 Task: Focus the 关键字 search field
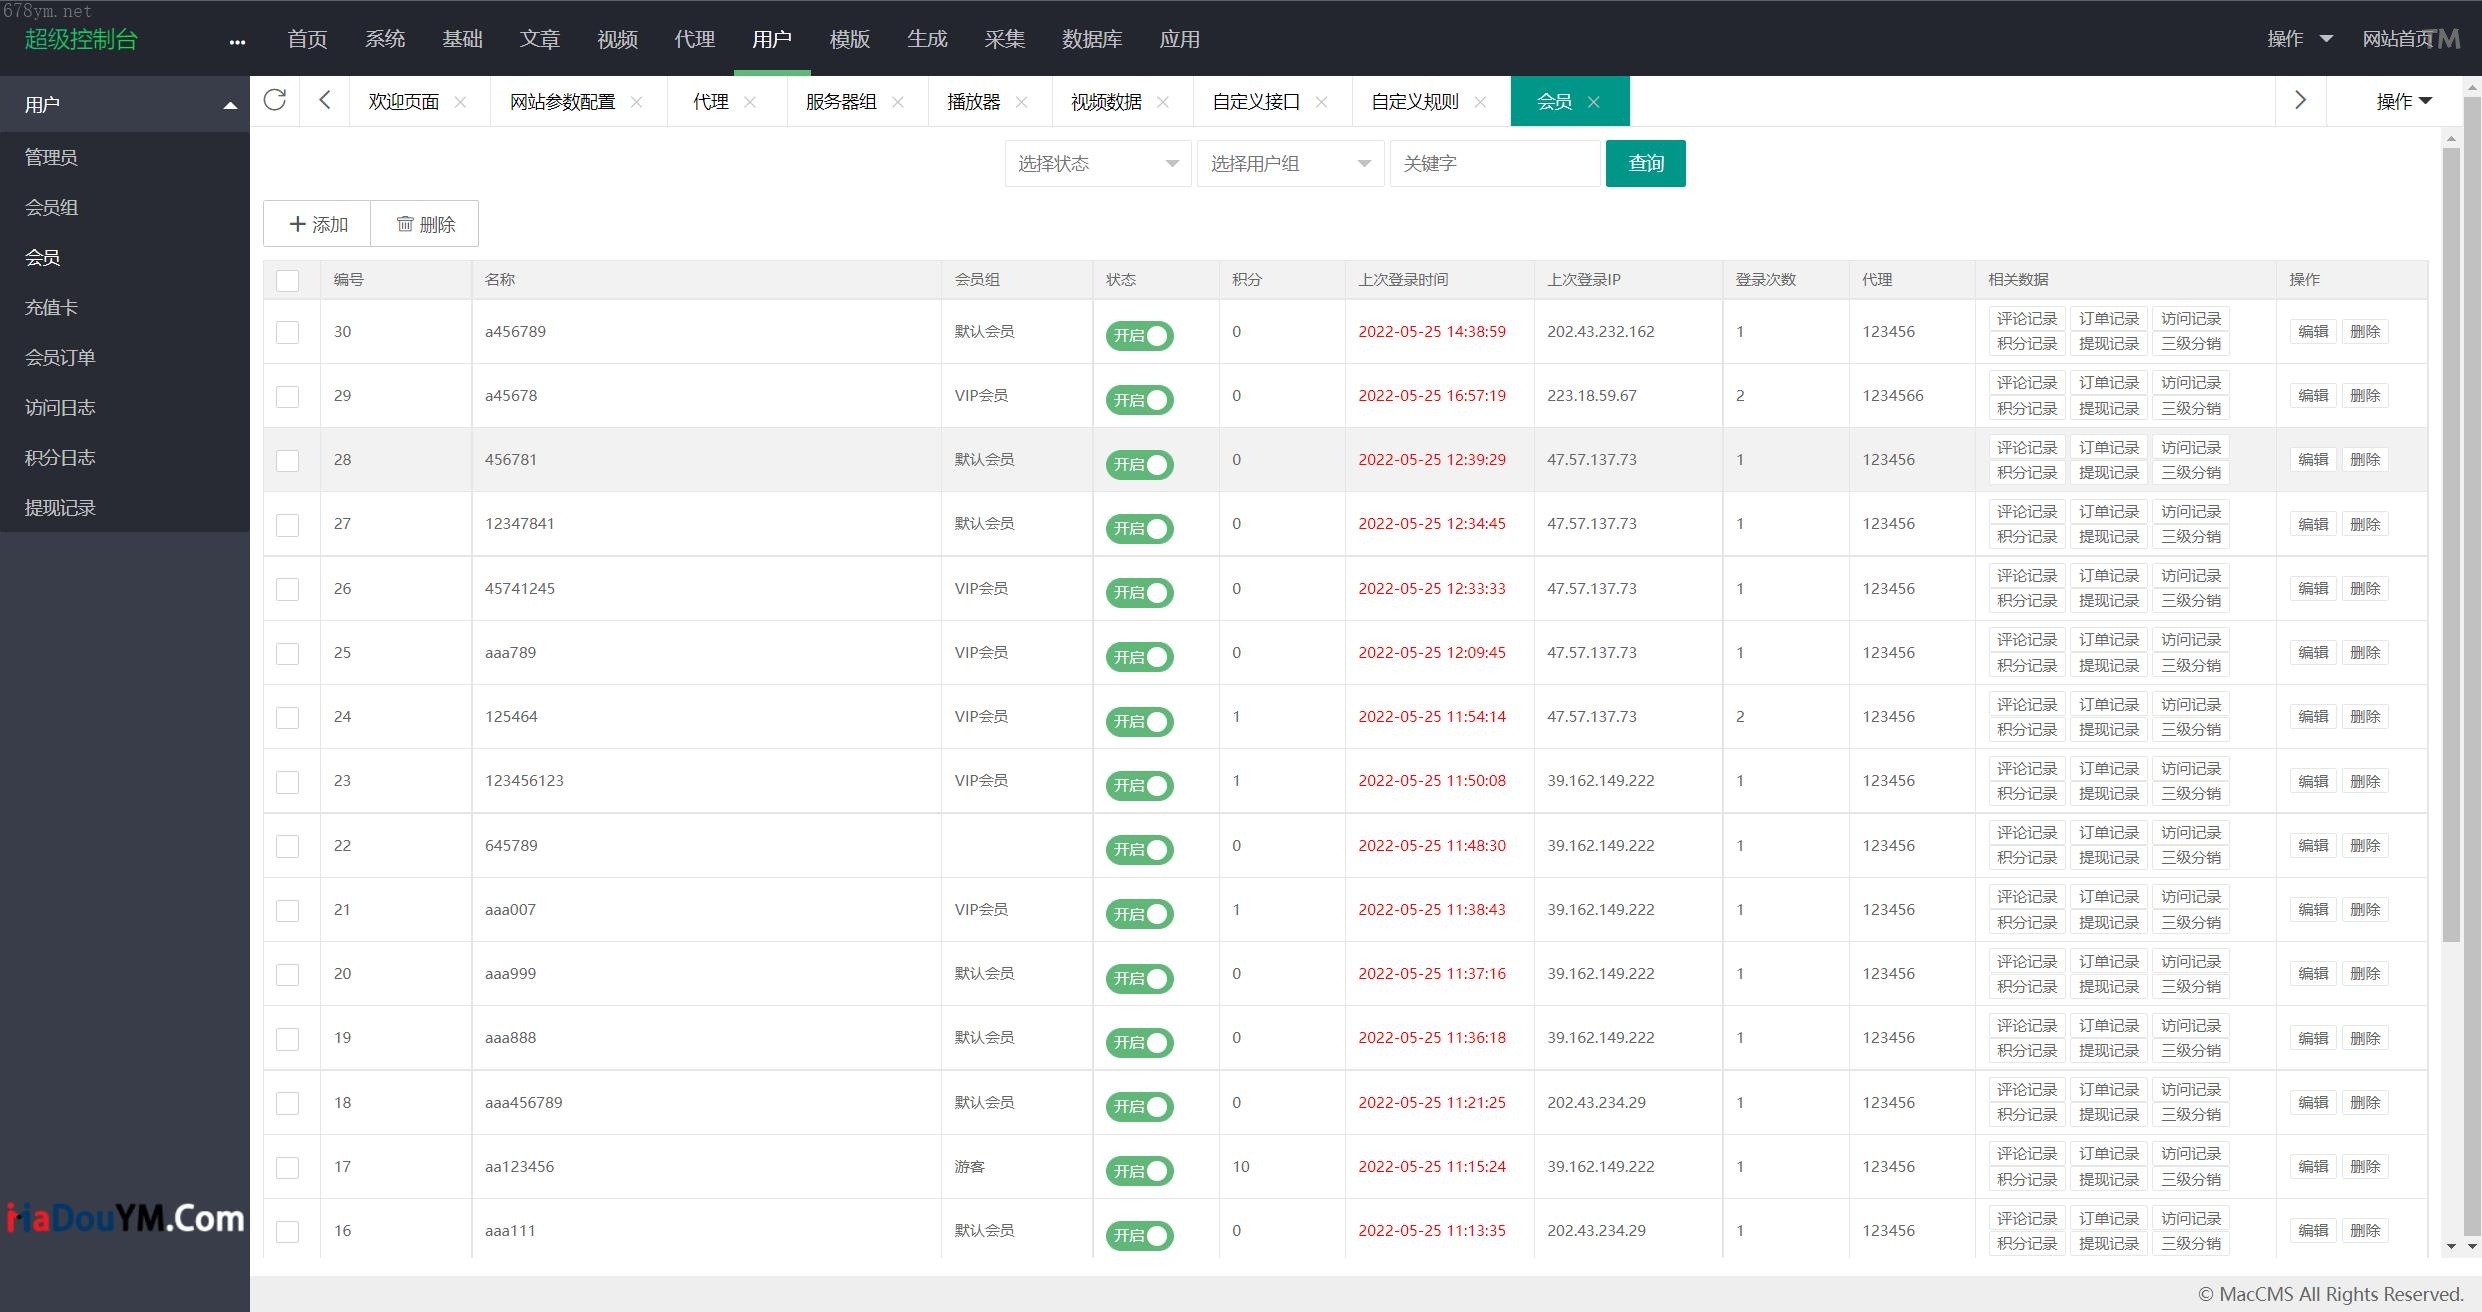pyautogui.click(x=1494, y=164)
